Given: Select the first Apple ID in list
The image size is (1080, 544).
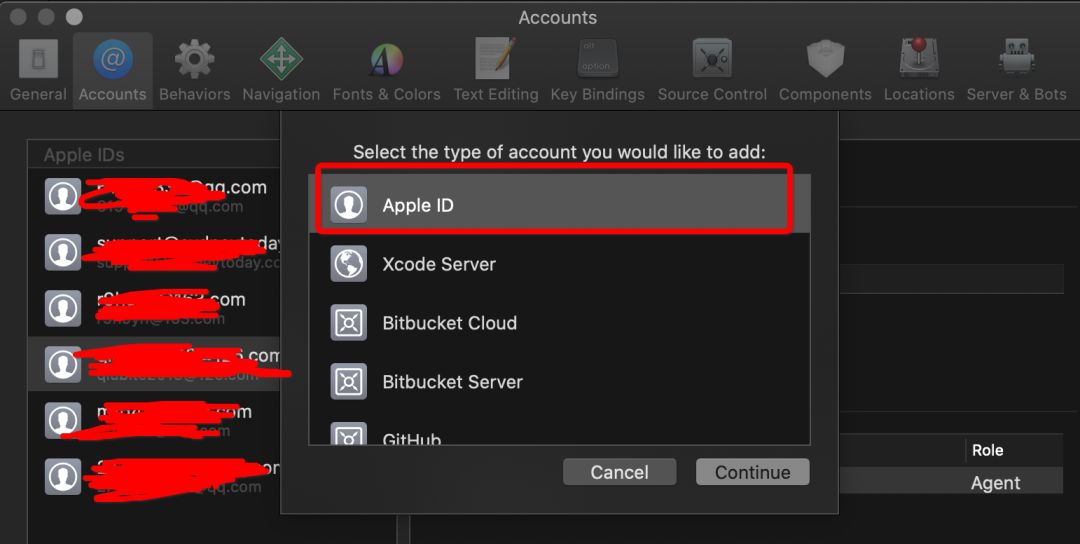Looking at the screenshot, I should (154, 196).
